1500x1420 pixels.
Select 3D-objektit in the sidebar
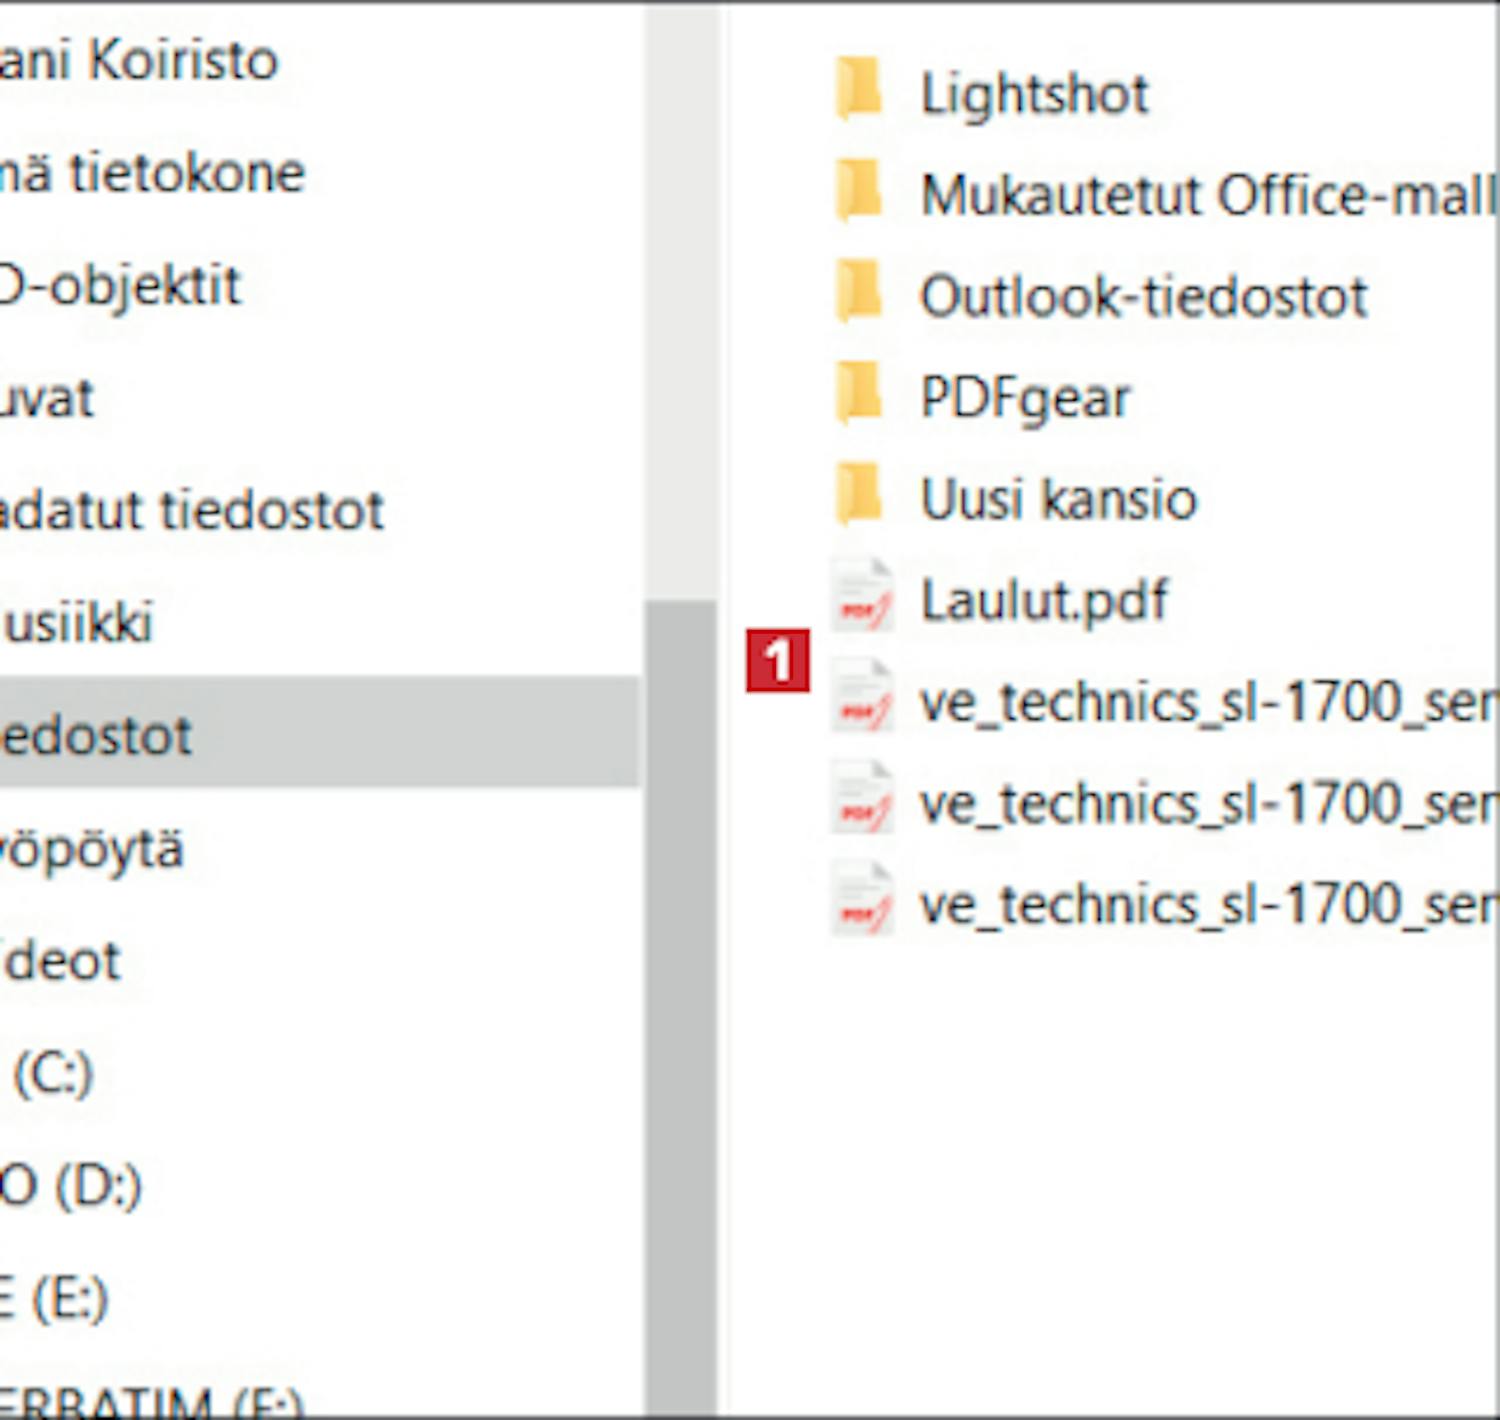coord(120,286)
